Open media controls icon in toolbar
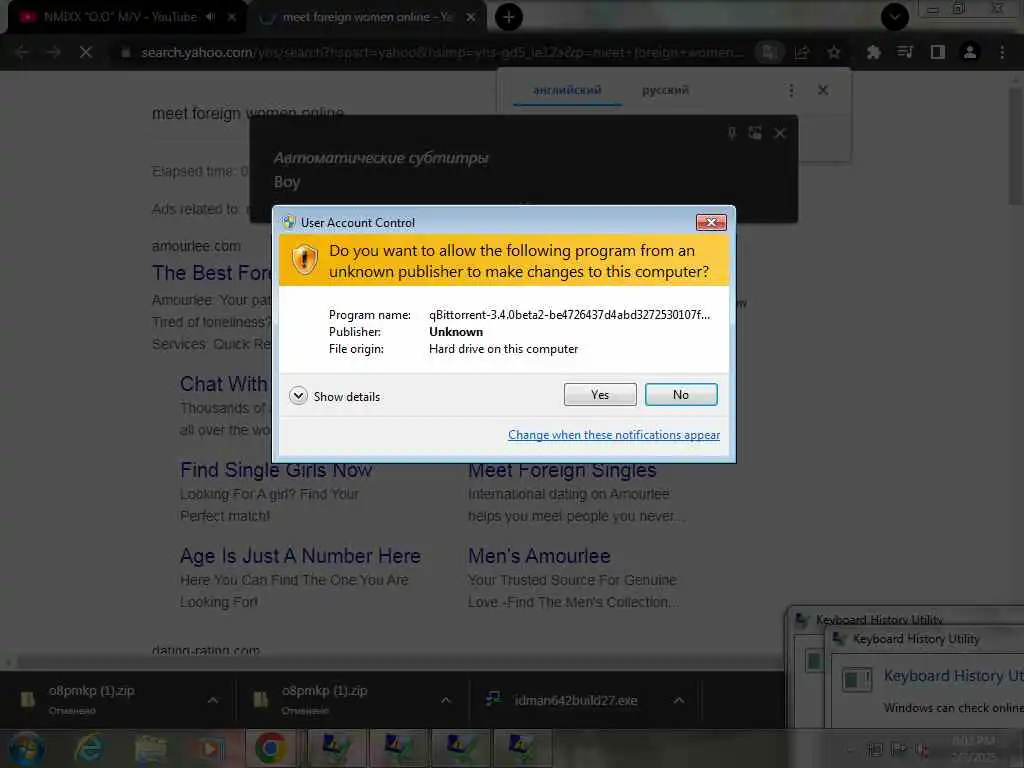The height and width of the screenshot is (768, 1024). 905,52
